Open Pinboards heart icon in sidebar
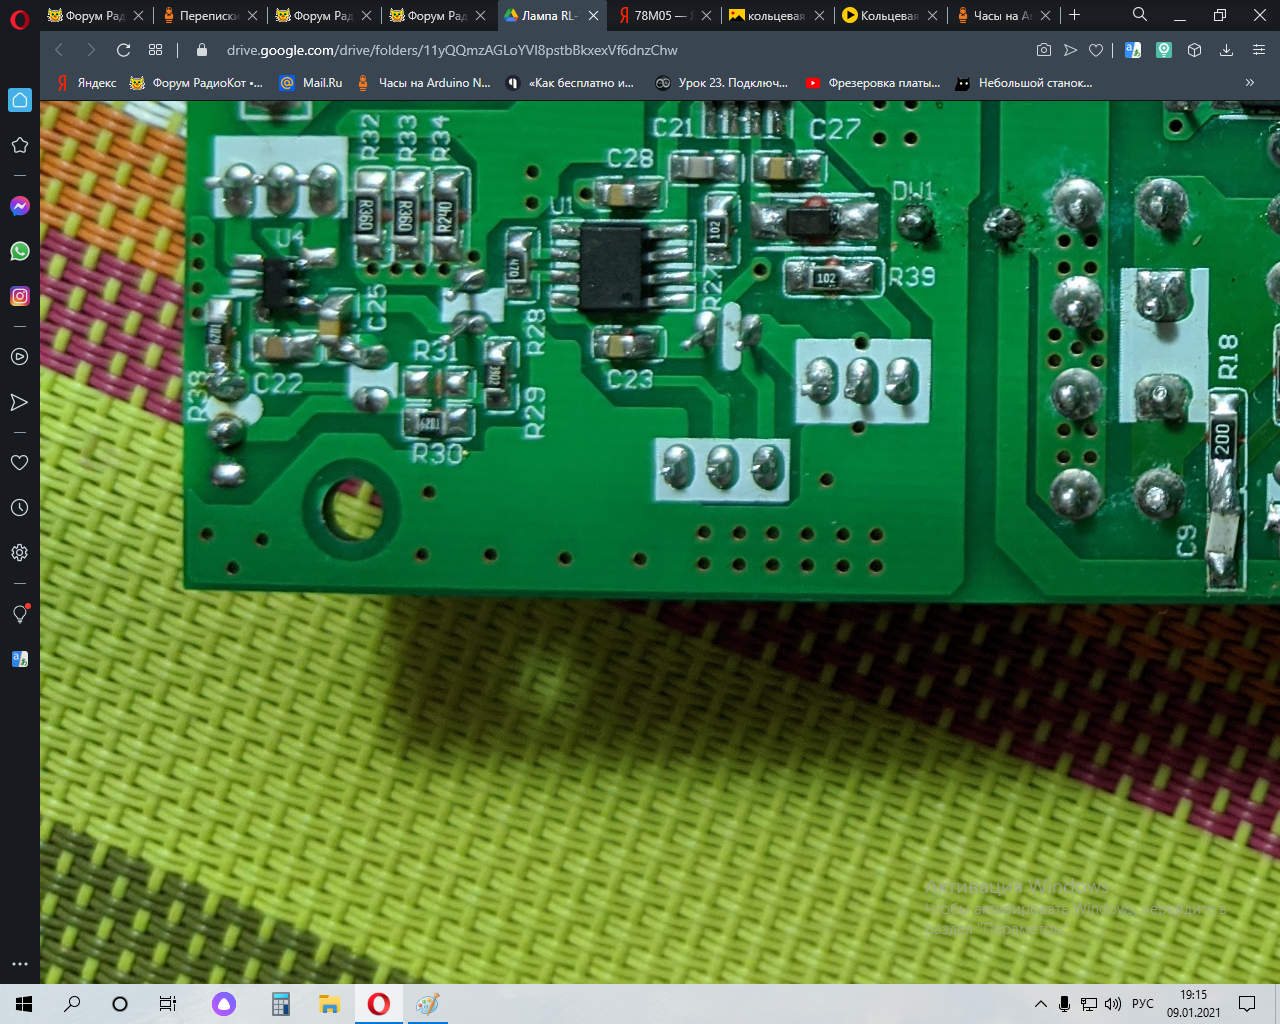This screenshot has height=1024, width=1280. pos(19,463)
